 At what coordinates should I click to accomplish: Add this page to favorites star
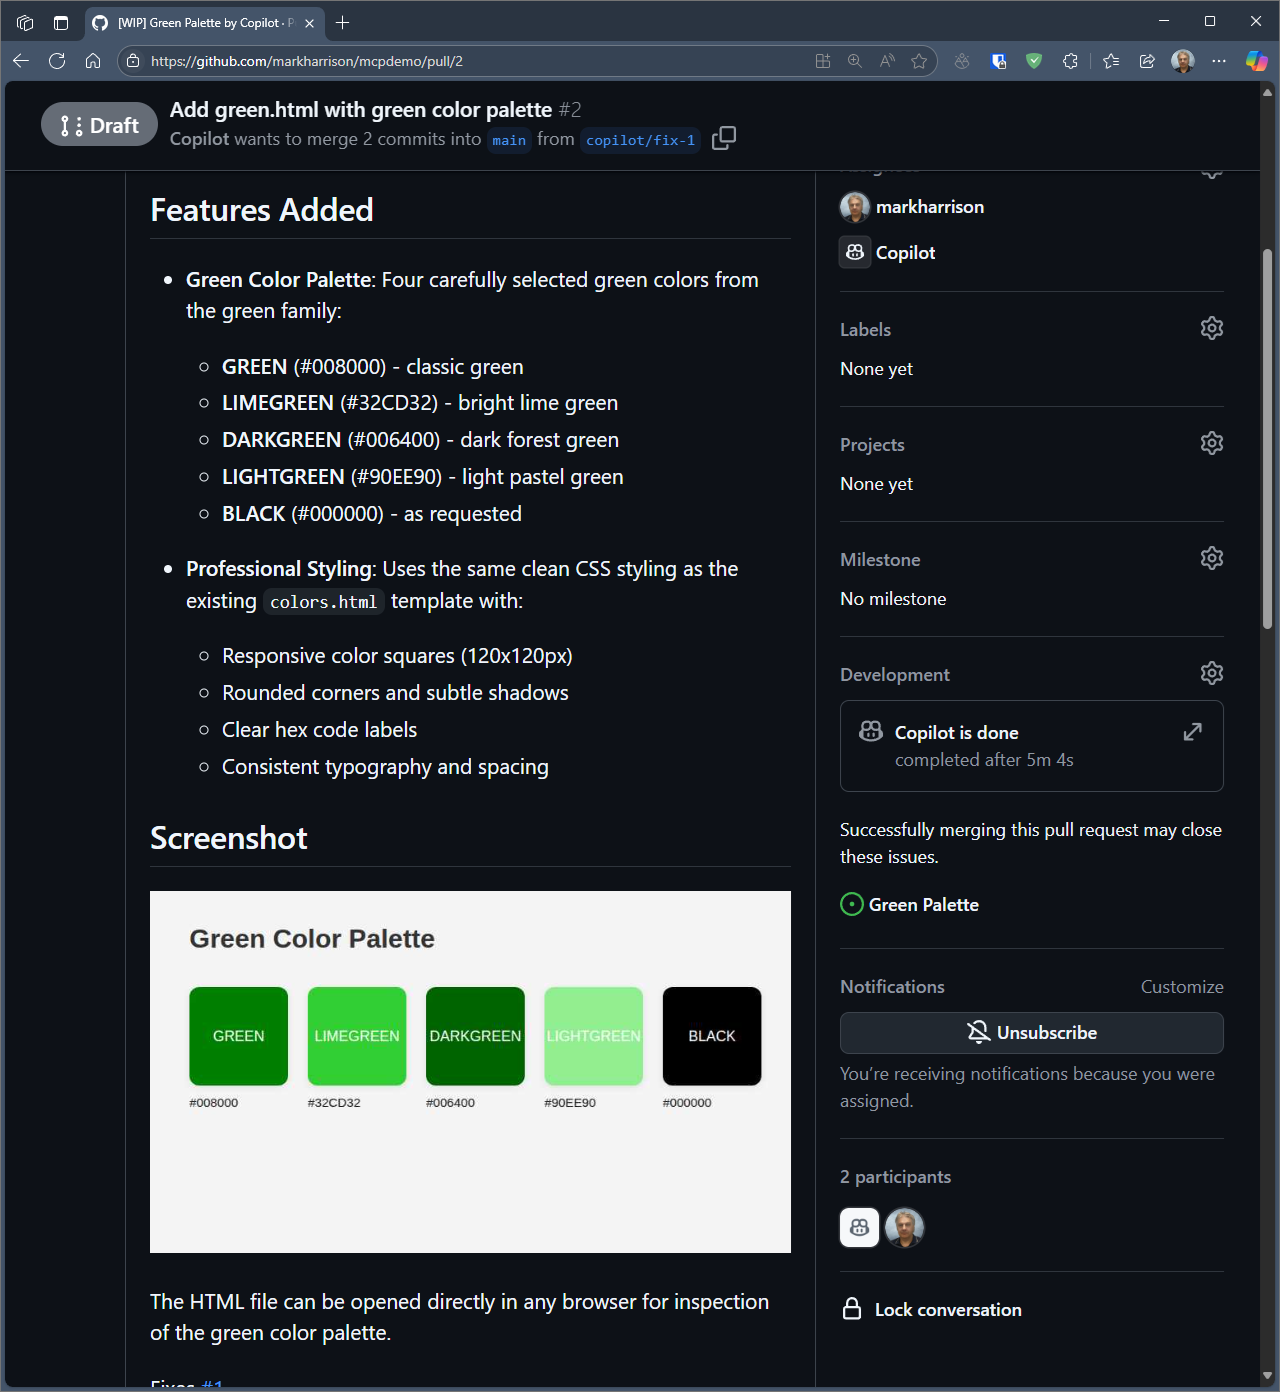click(x=919, y=61)
